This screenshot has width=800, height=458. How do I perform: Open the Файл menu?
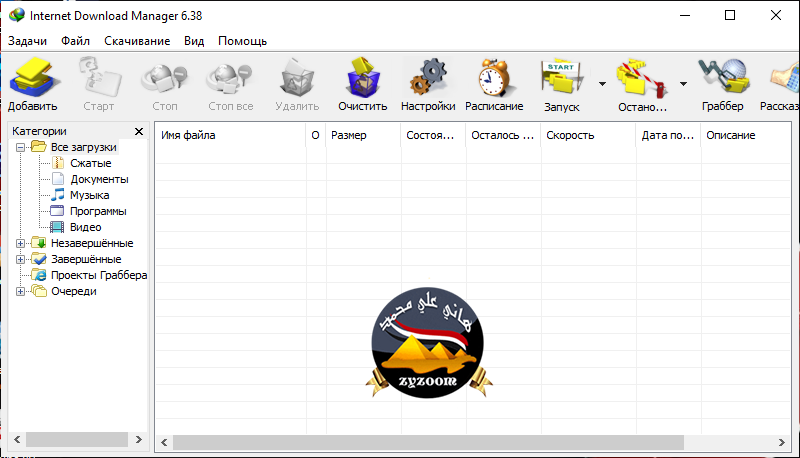pyautogui.click(x=76, y=41)
